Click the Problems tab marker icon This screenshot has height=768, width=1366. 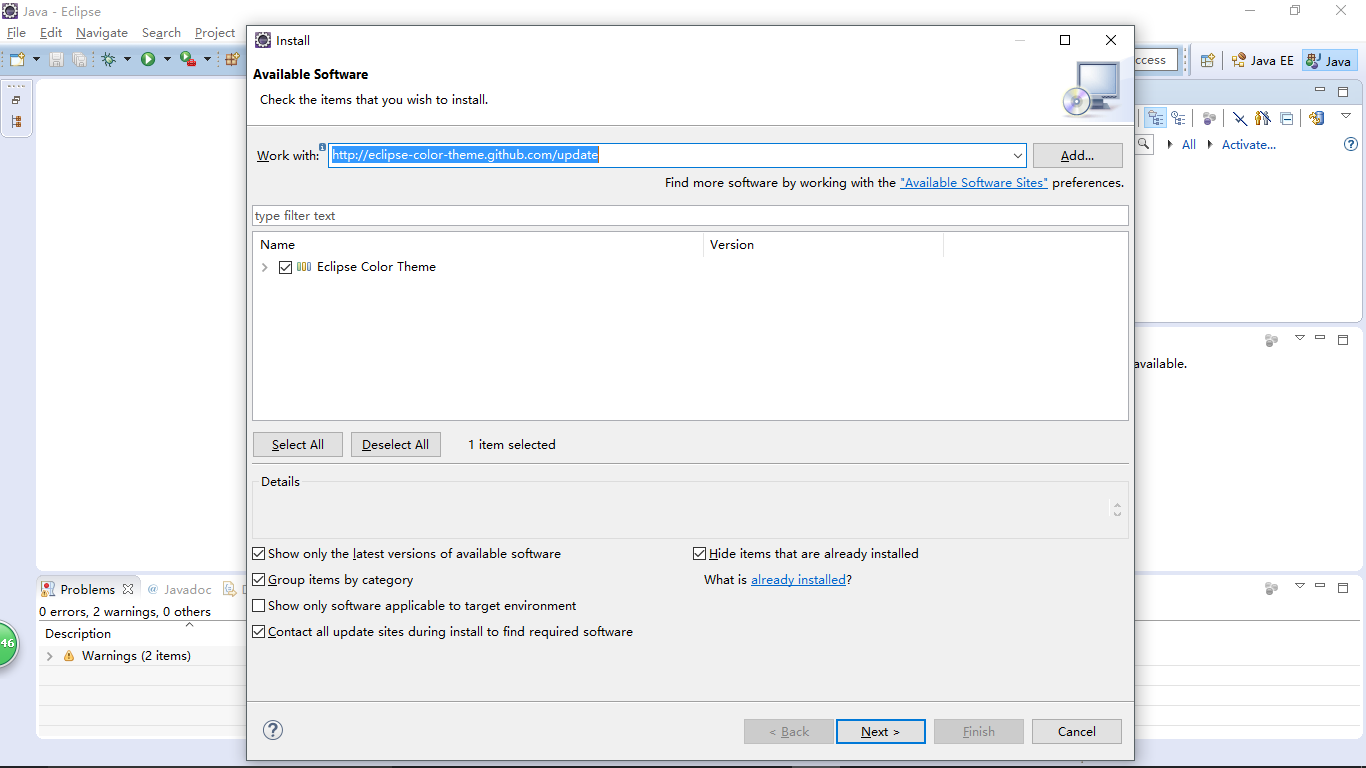click(48, 589)
